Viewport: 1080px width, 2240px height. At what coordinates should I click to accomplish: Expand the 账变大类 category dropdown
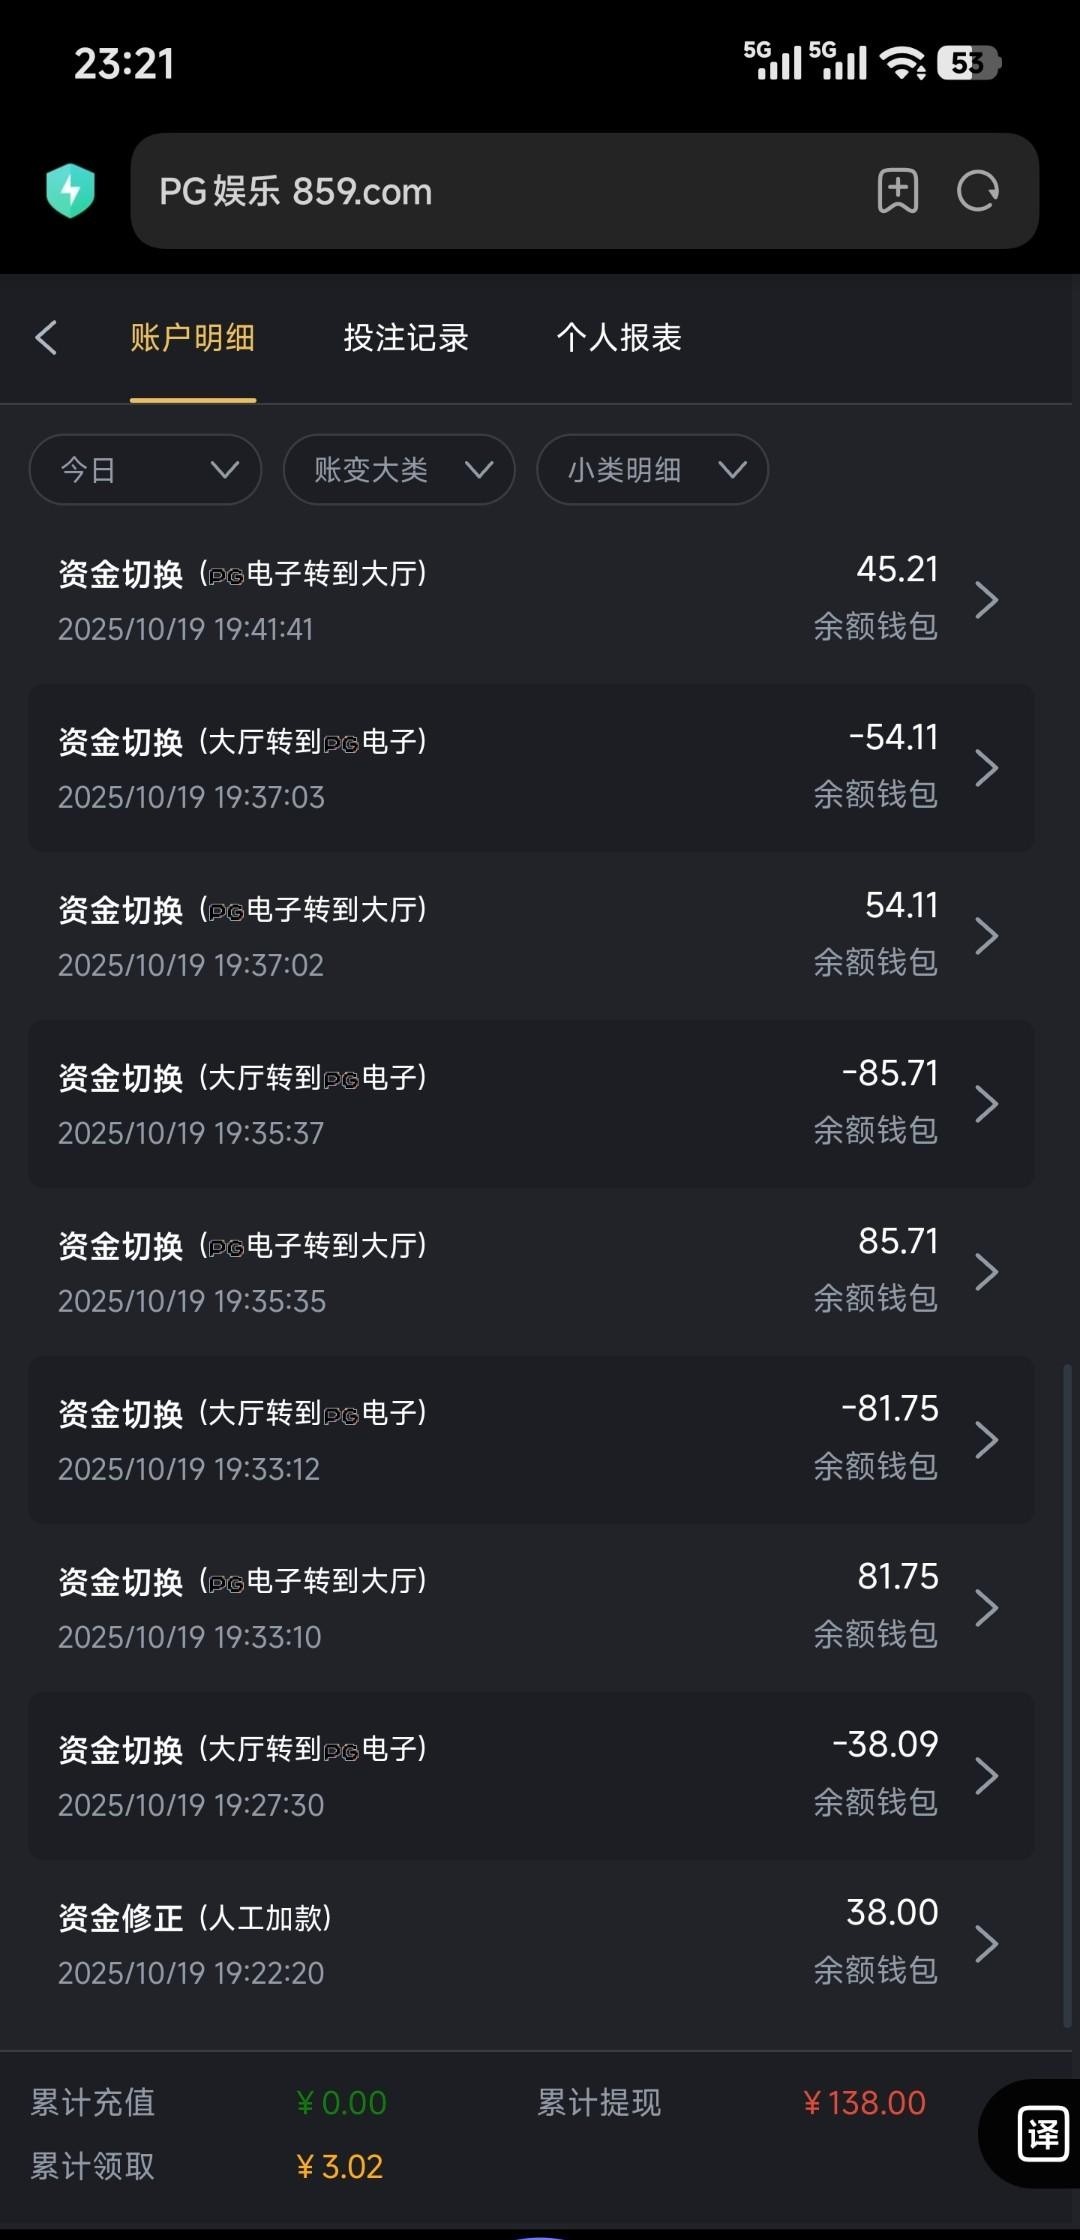pos(399,470)
